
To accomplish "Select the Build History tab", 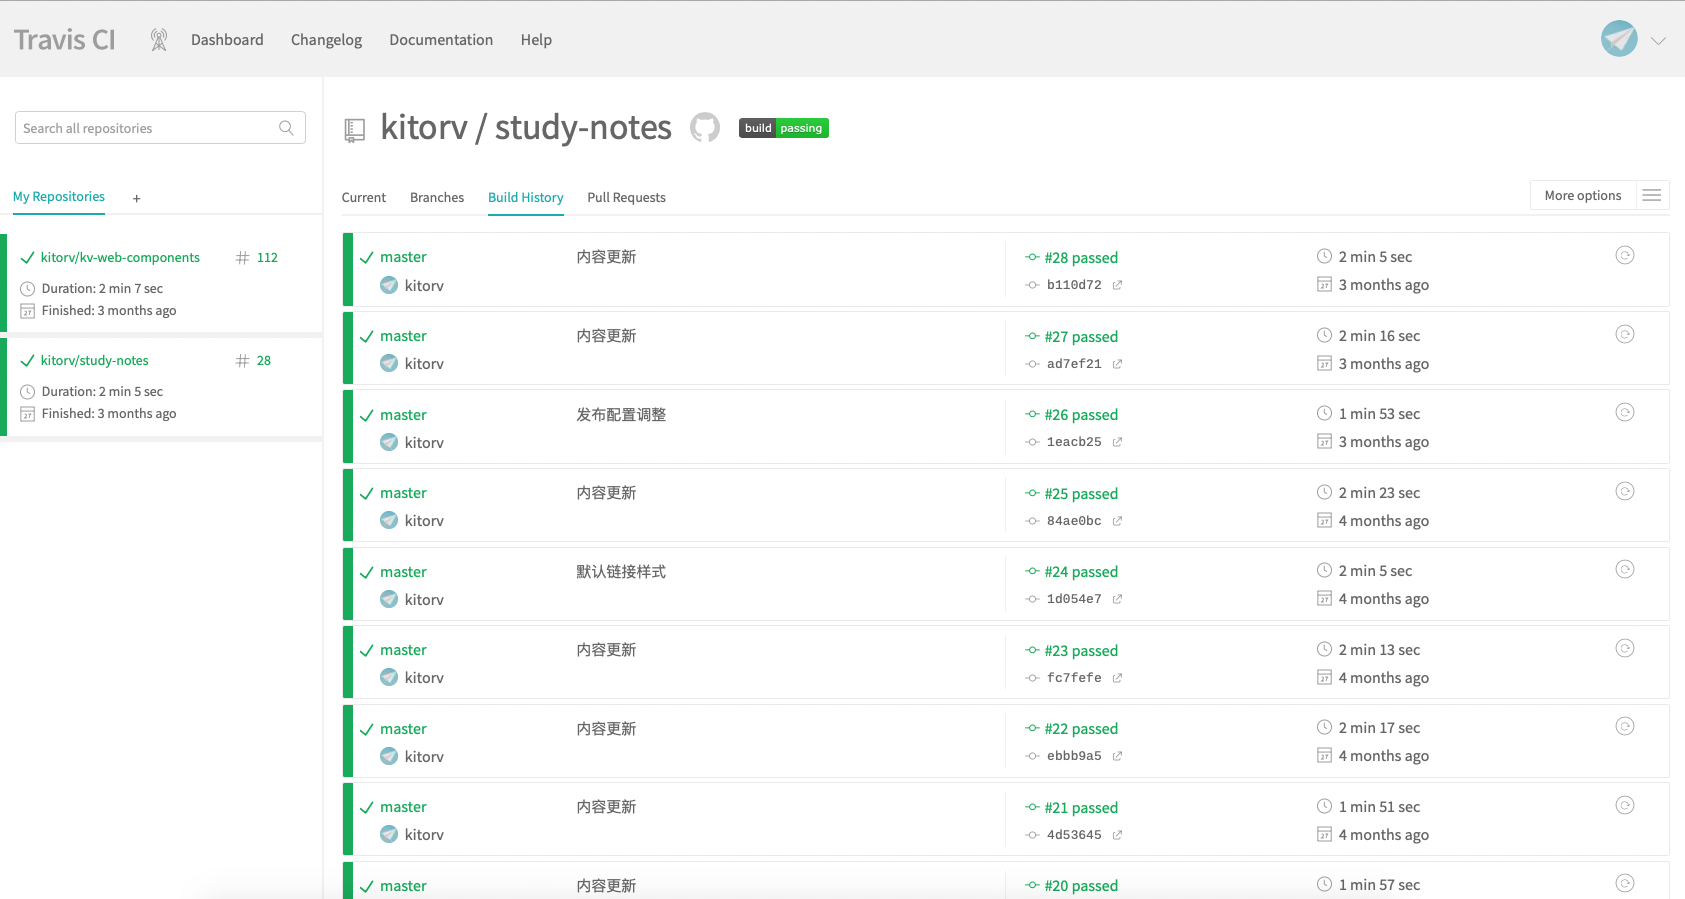I will point(526,197).
